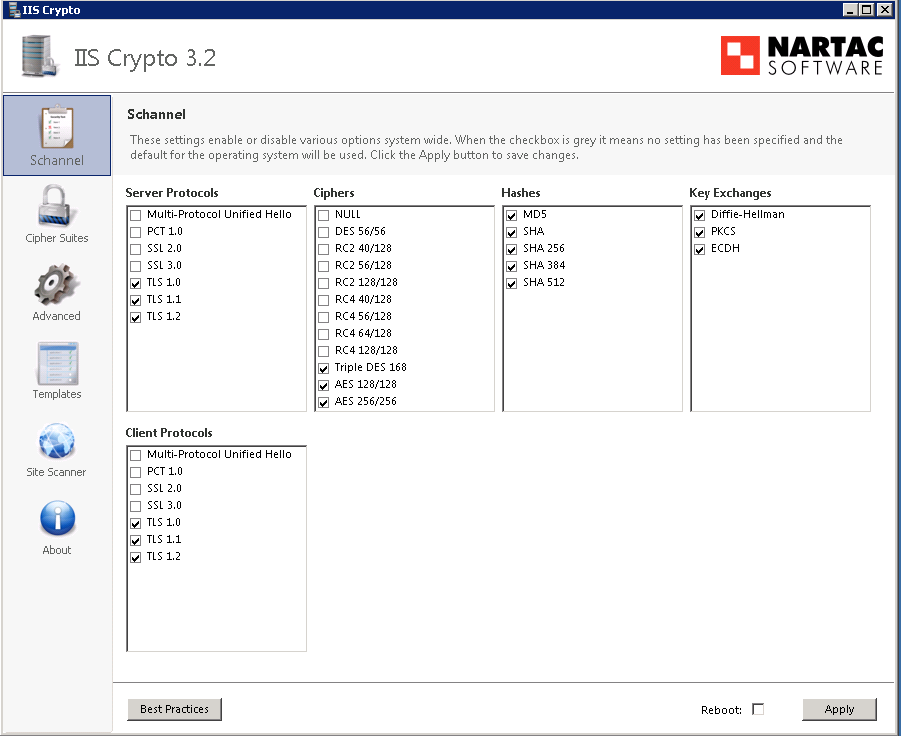Open the Advanced gear icon
This screenshot has width=901, height=736.
click(57, 285)
